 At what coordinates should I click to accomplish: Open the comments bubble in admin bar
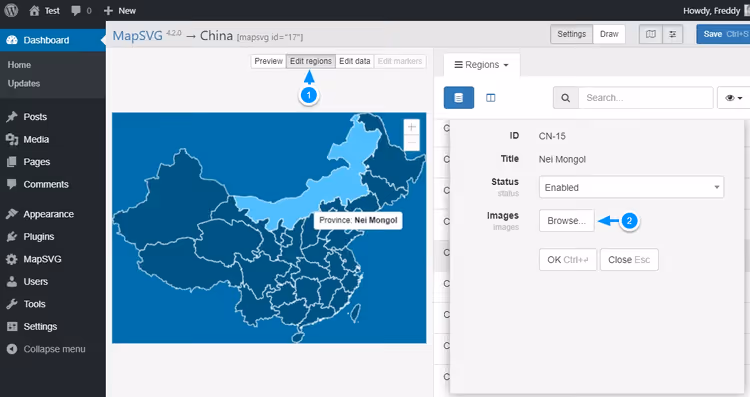click(81, 11)
